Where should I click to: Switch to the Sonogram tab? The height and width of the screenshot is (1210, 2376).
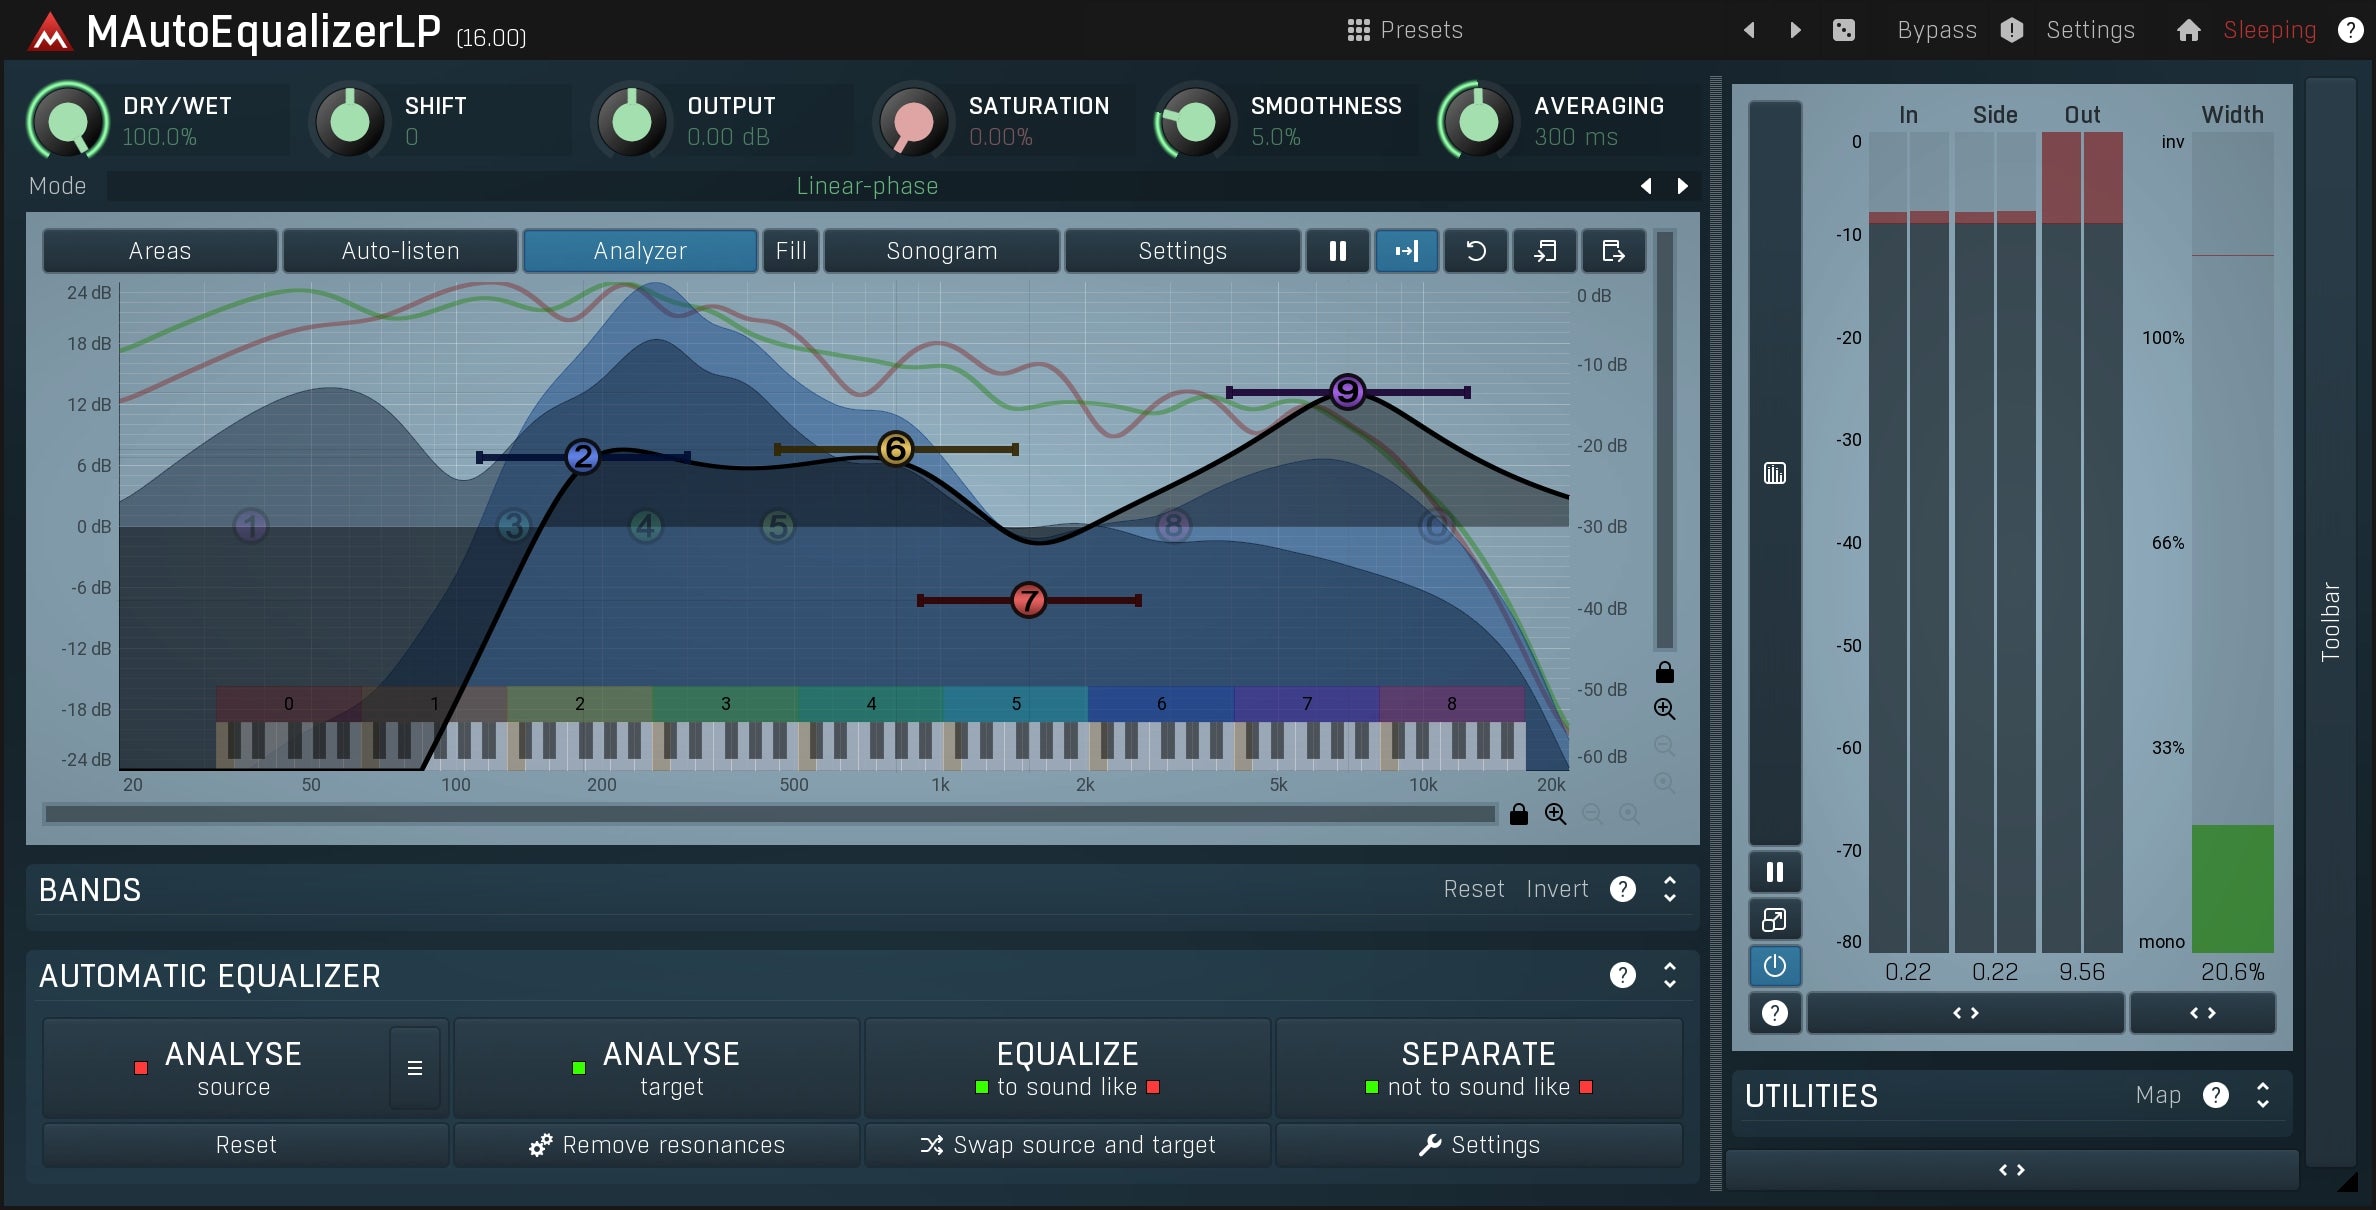tap(940, 251)
